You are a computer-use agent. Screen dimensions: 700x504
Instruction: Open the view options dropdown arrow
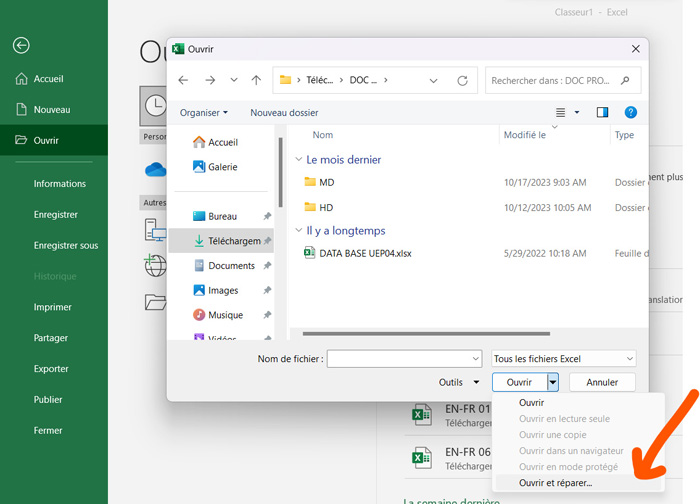(577, 112)
